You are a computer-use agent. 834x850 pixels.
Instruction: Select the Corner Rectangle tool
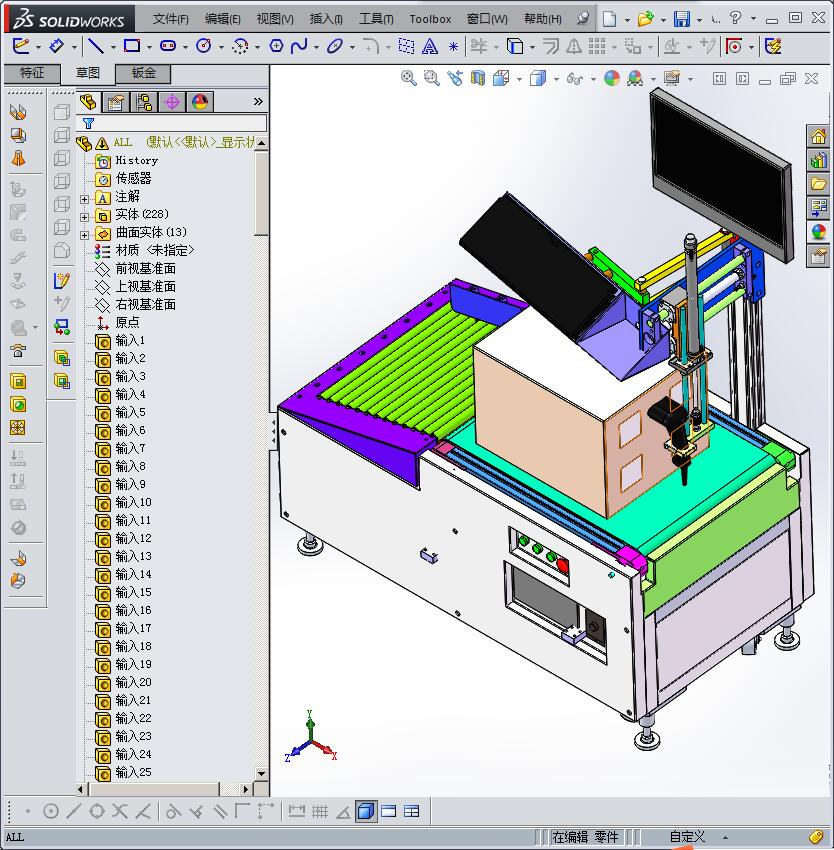(132, 45)
